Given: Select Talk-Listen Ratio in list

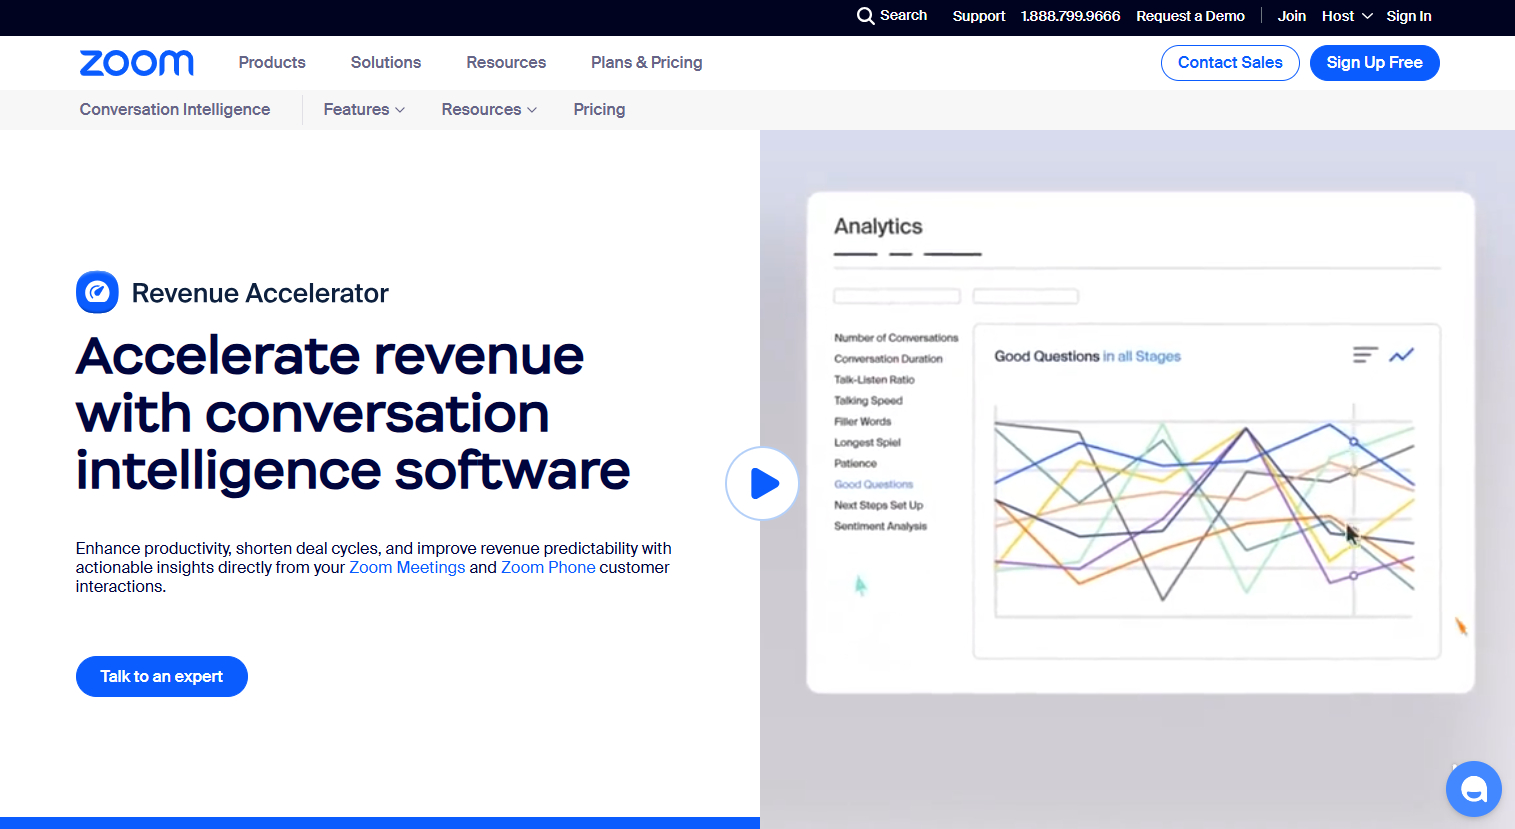Looking at the screenshot, I should pos(874,380).
